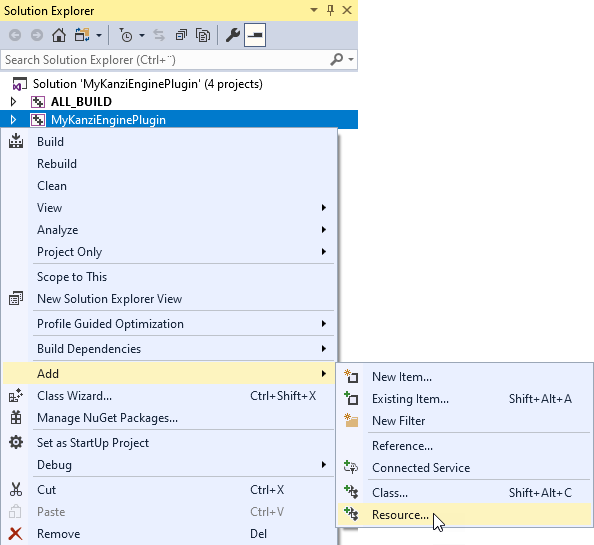Click the New Solution Explorer View icon
This screenshot has height=545, width=594.
pyautogui.click(x=16, y=298)
